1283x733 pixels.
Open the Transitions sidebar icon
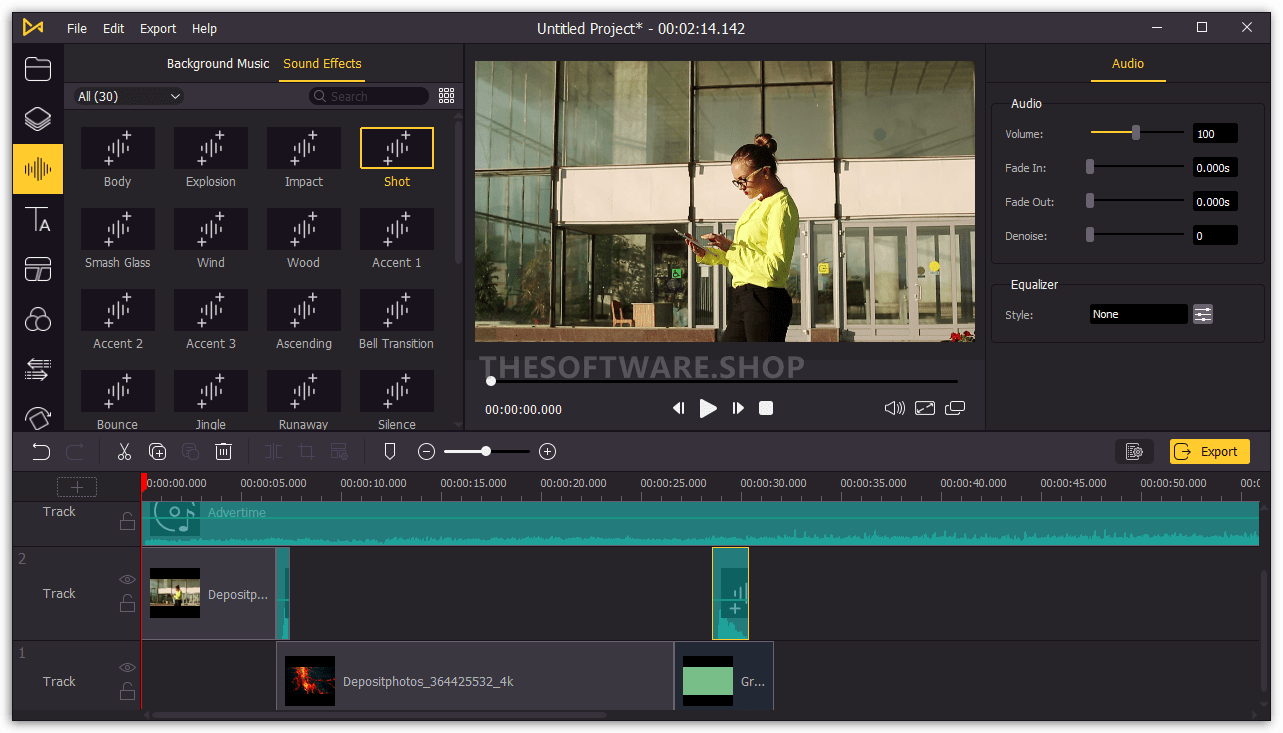point(38,369)
